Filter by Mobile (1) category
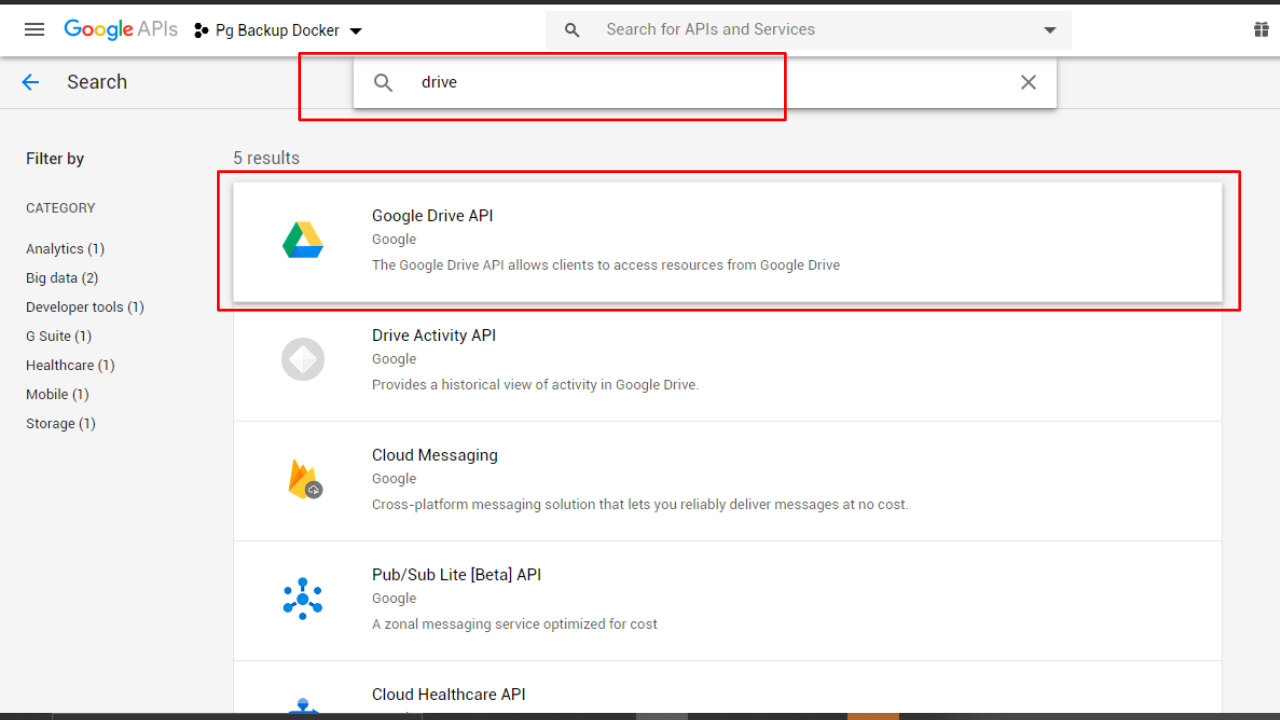The width and height of the screenshot is (1280, 720). click(x=57, y=394)
